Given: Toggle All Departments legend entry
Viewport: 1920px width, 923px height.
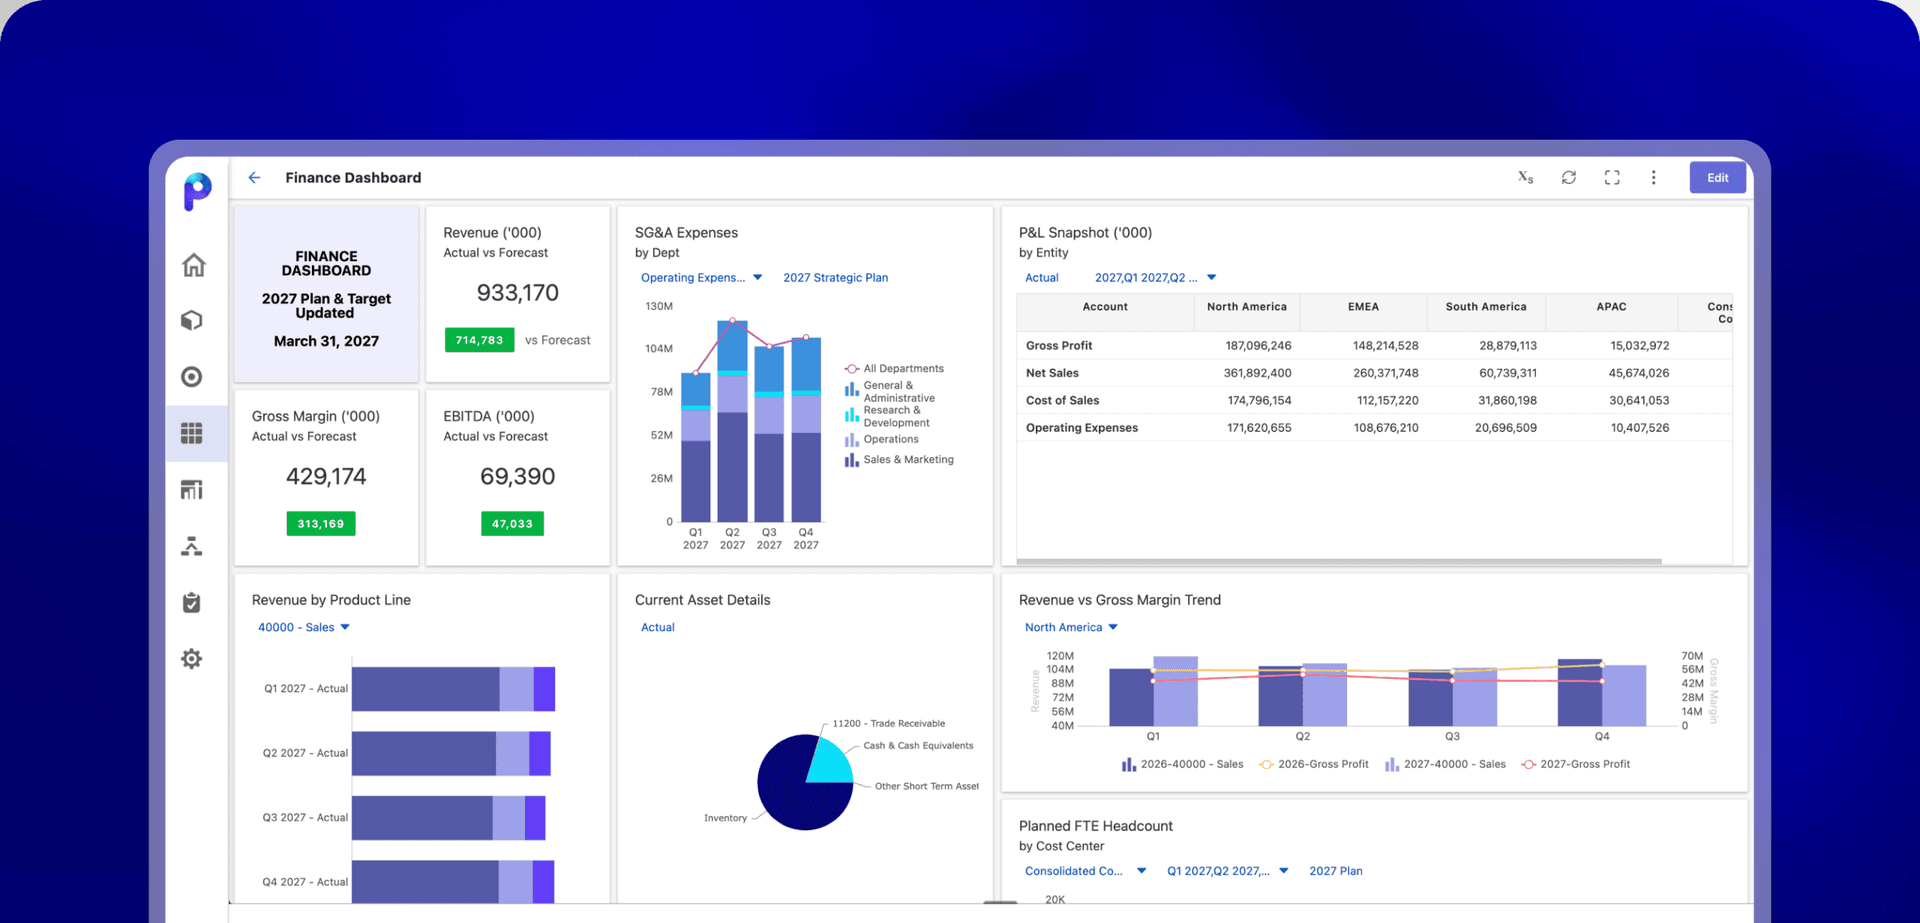Looking at the screenshot, I should pyautogui.click(x=894, y=369).
